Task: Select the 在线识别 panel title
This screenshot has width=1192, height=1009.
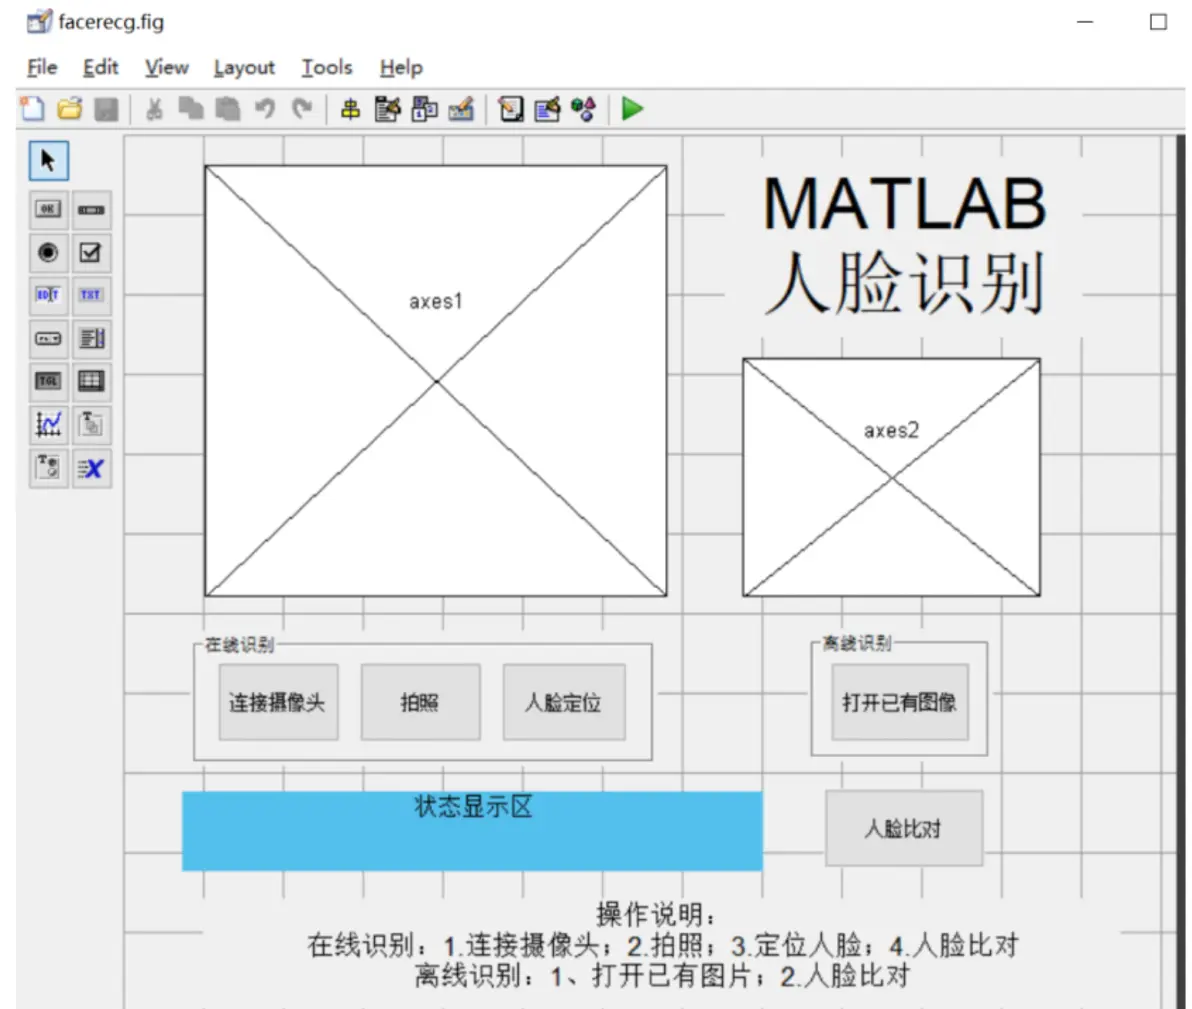Action: 239,645
